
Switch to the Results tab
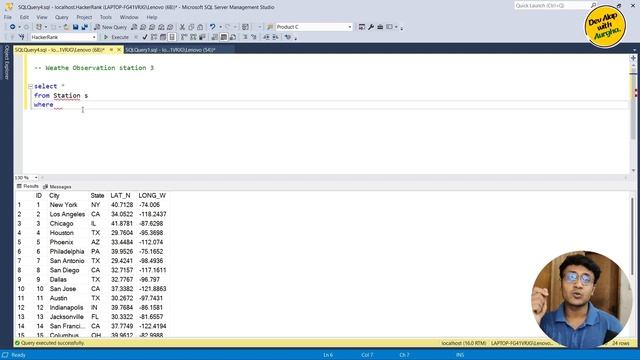[x=28, y=186]
